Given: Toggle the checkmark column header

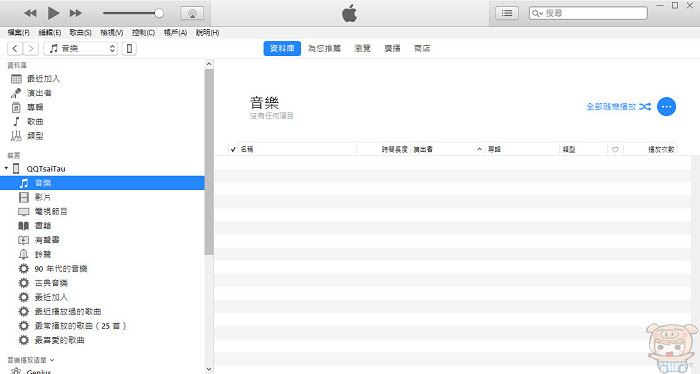Looking at the screenshot, I should coord(233,150).
